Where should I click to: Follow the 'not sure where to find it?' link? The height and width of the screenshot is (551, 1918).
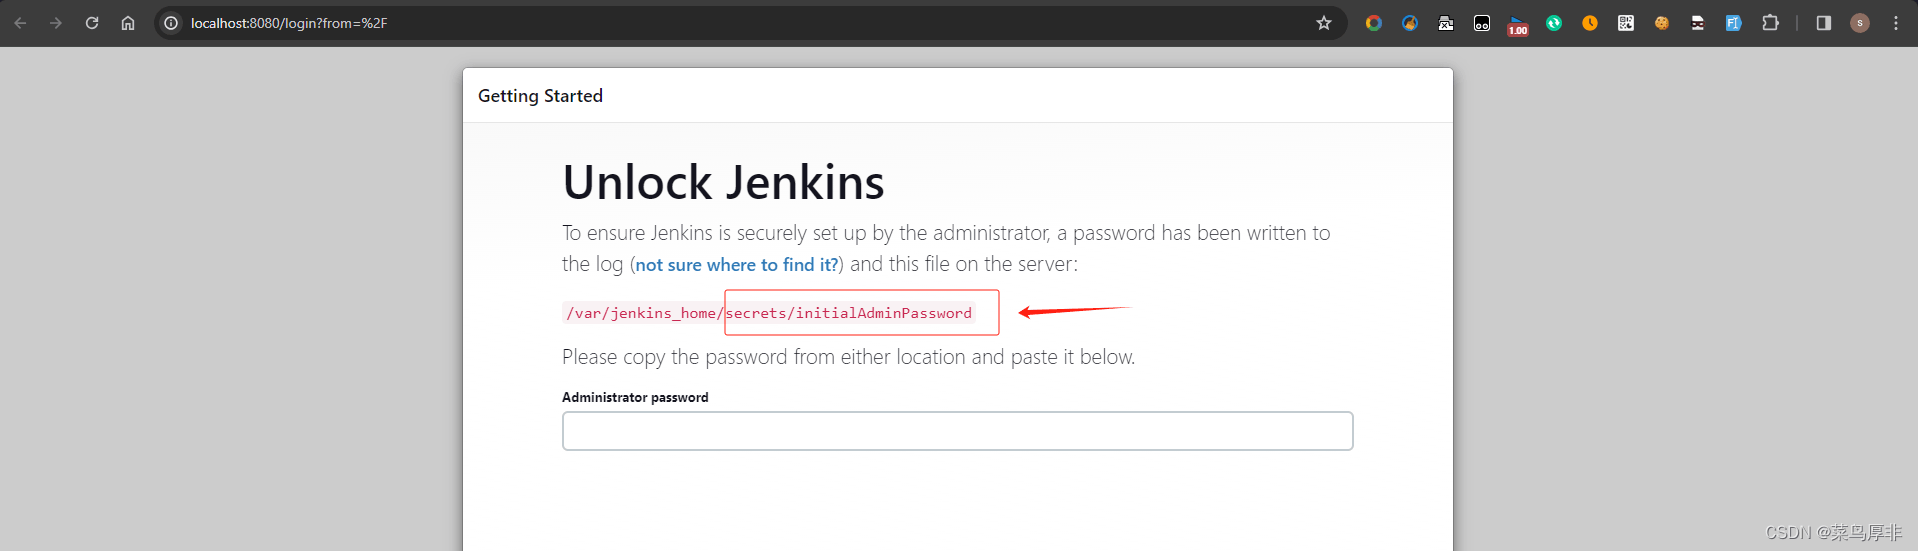pyautogui.click(x=737, y=265)
